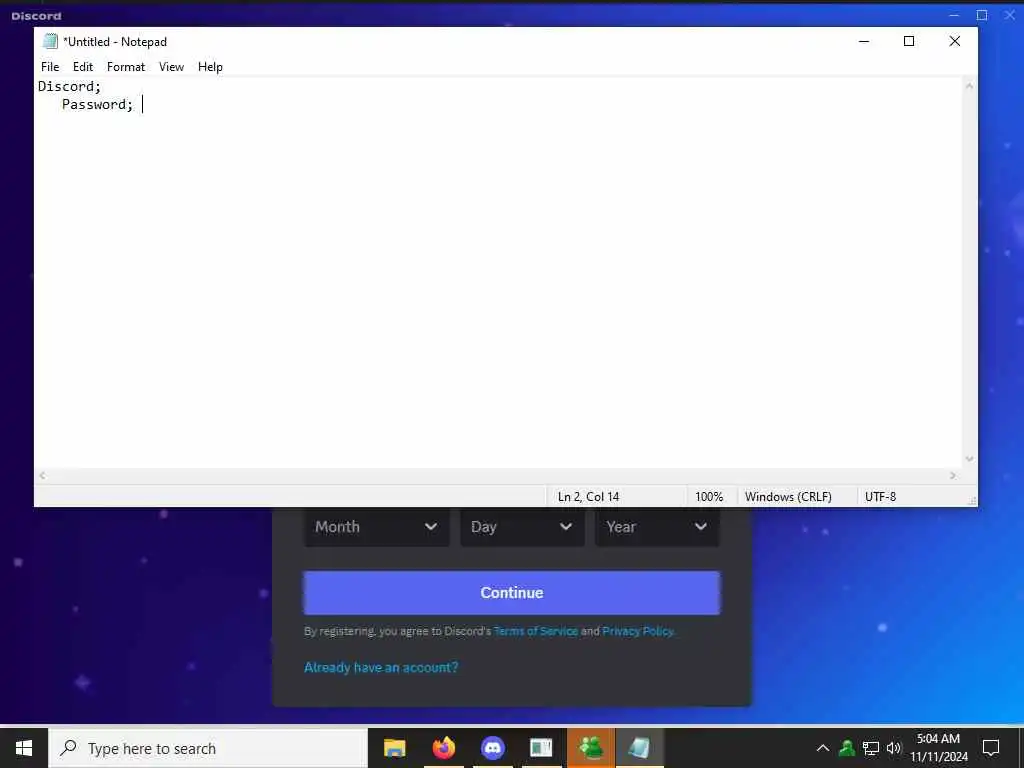Click the 100% zoom status entry

click(709, 497)
